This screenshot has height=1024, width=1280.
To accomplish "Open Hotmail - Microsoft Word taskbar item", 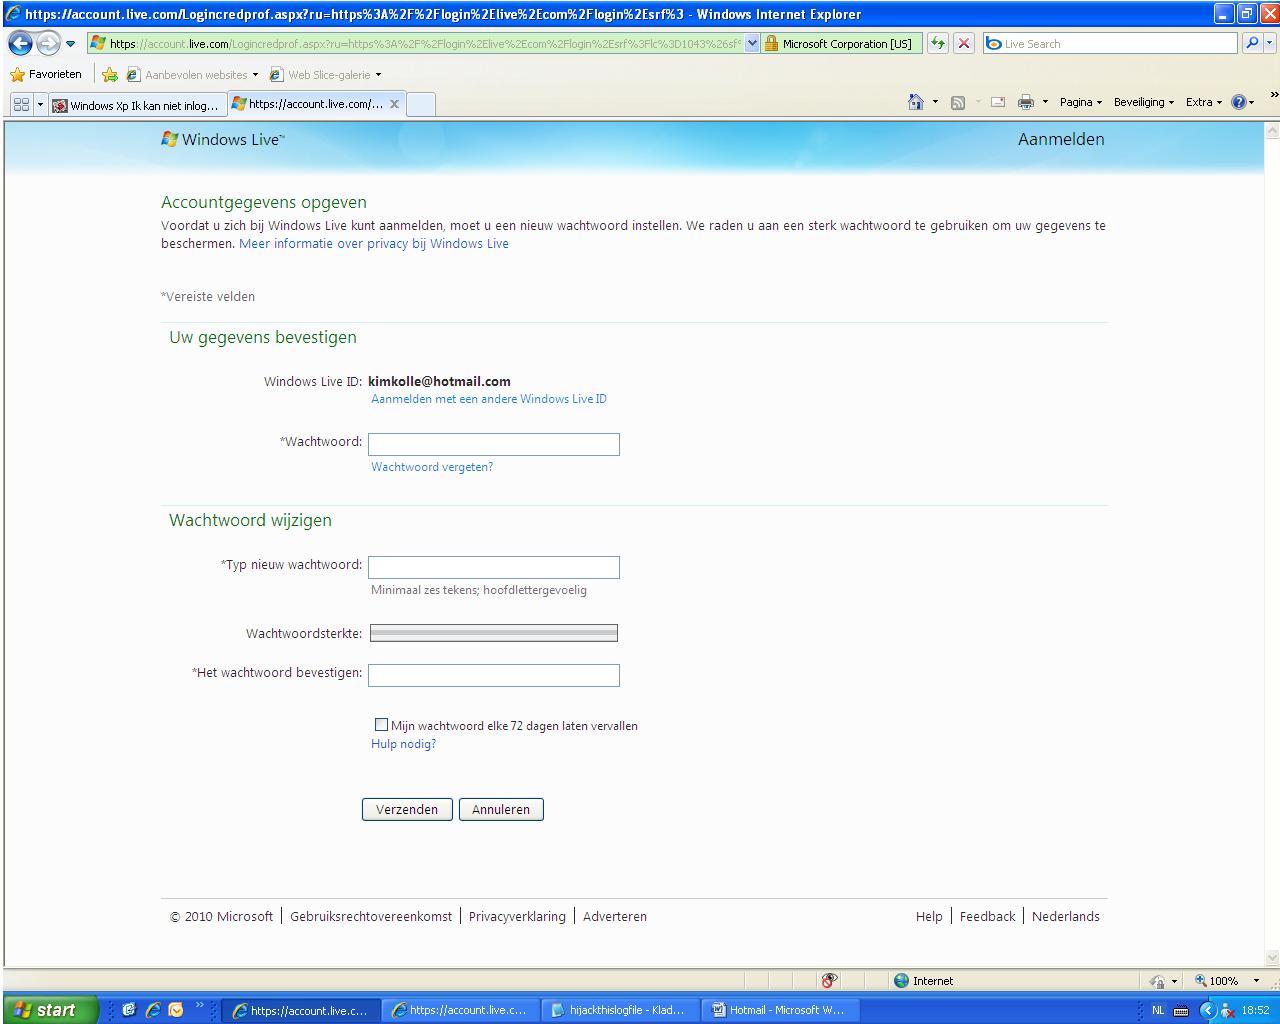I will pos(780,1010).
